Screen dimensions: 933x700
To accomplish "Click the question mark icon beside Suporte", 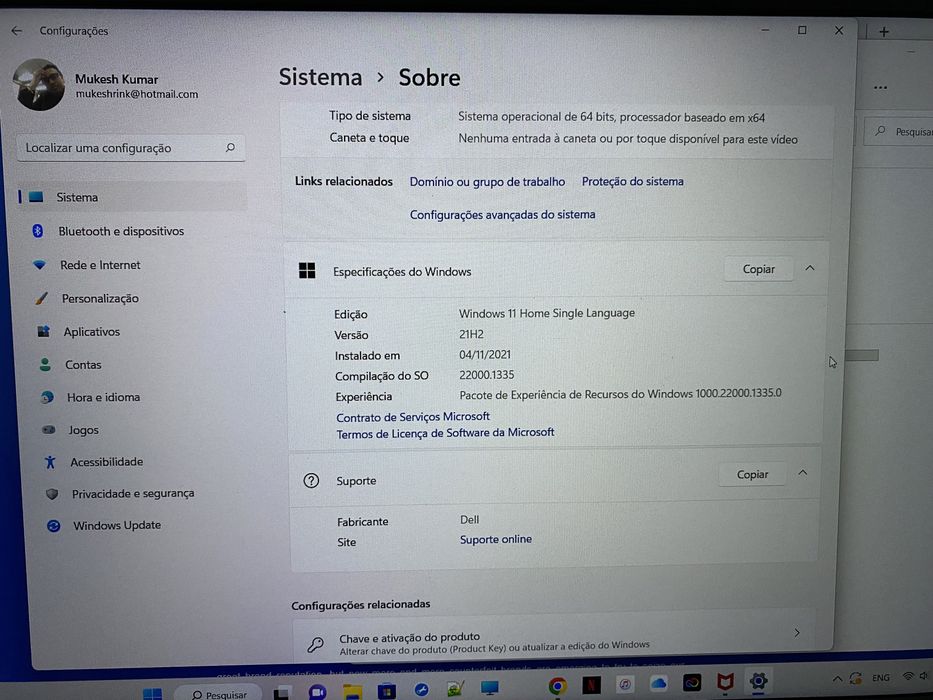I will 311,480.
